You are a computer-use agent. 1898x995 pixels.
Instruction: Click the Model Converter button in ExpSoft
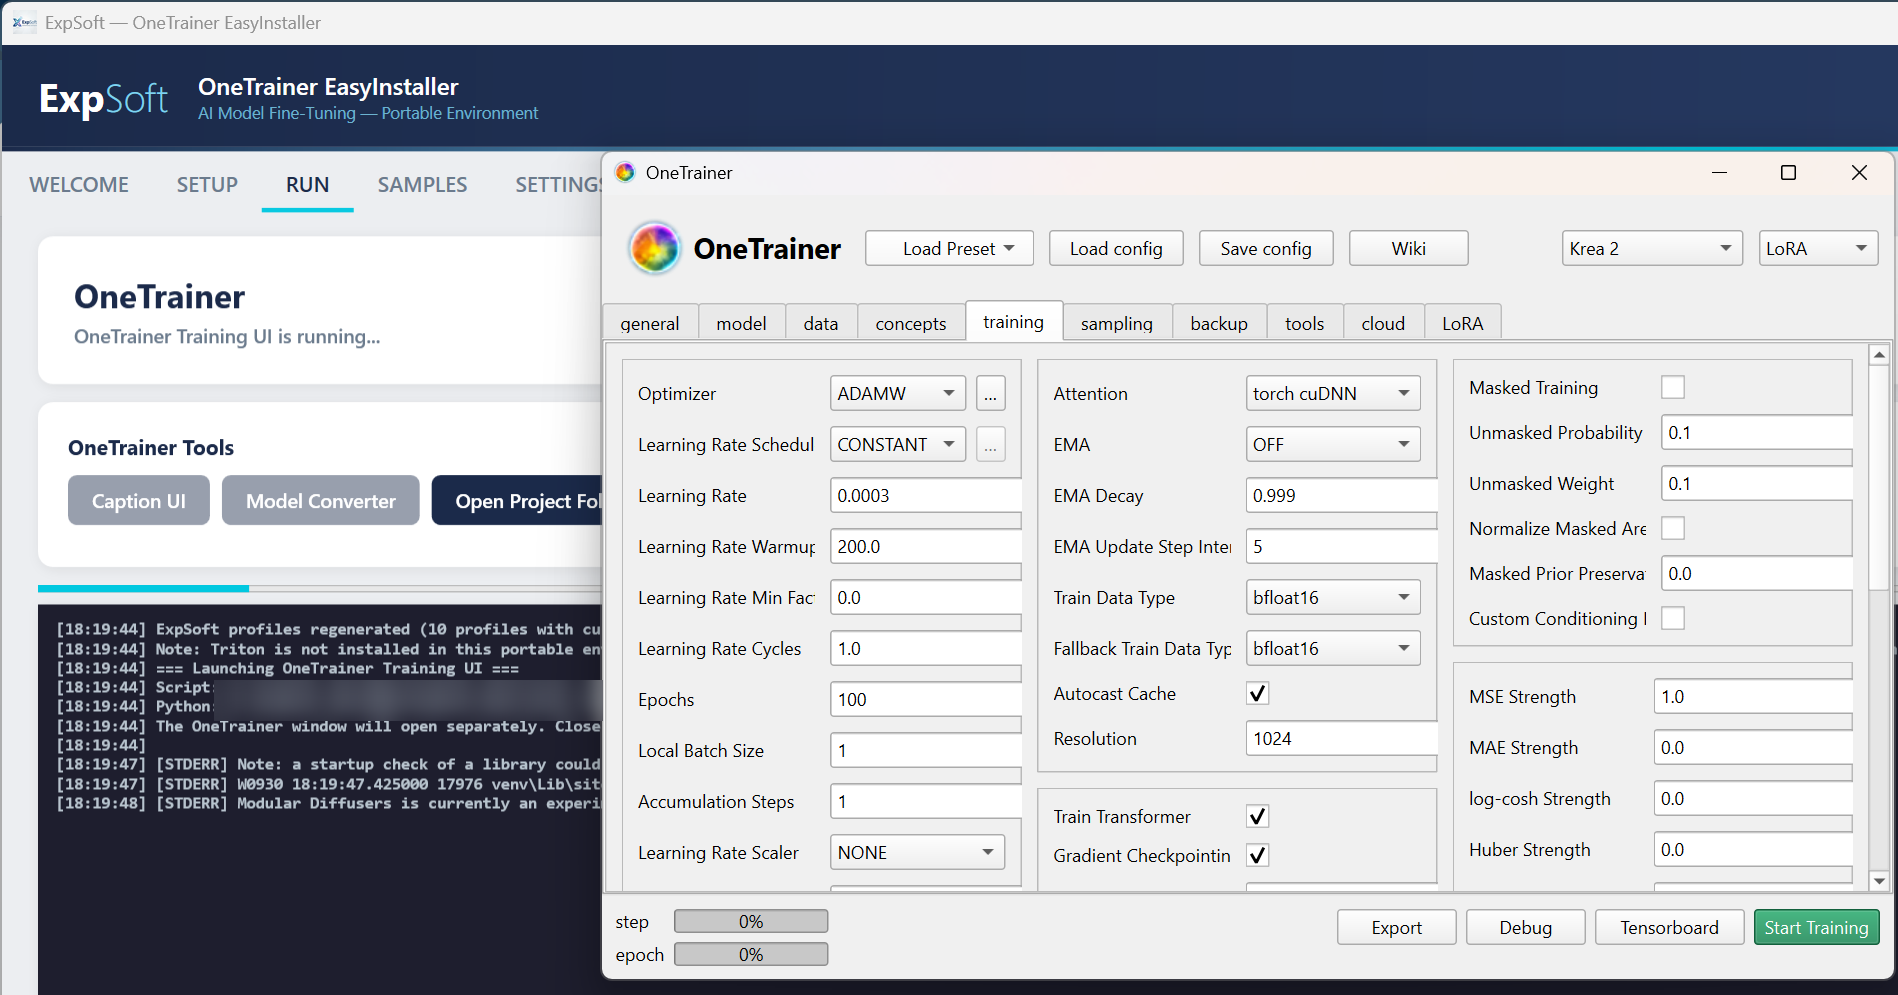click(x=321, y=500)
